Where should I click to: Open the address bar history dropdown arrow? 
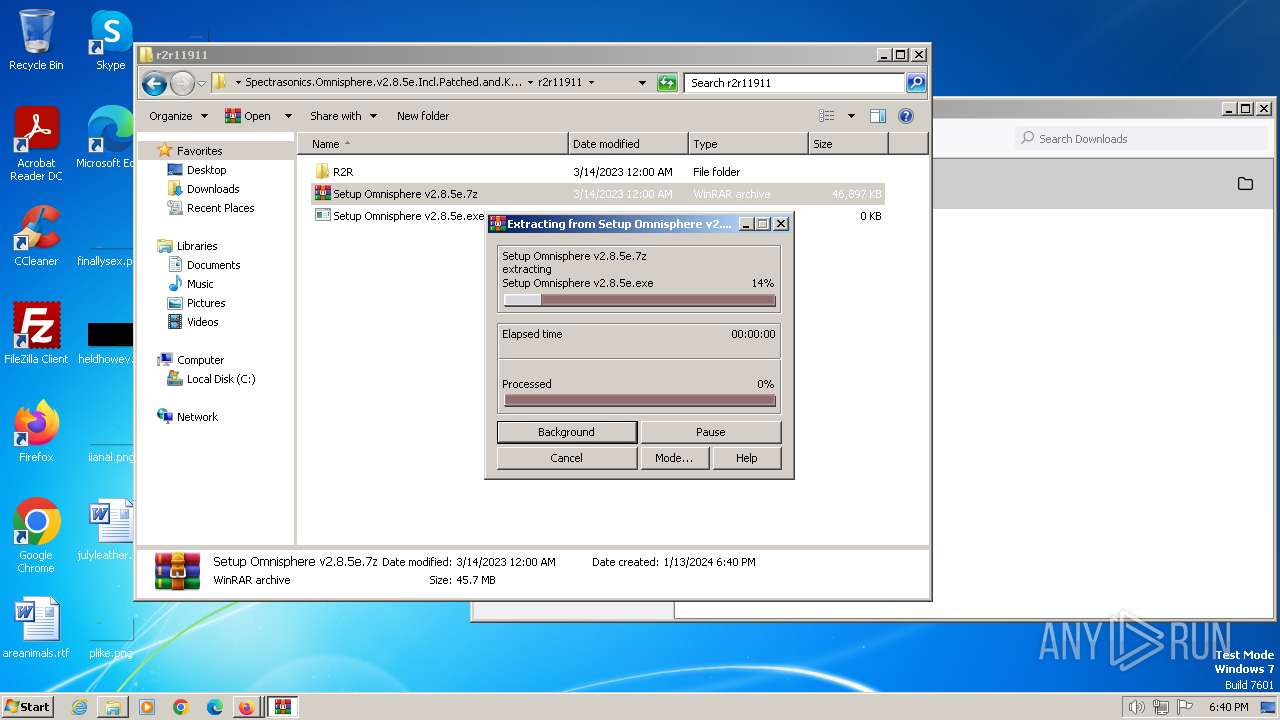(642, 83)
